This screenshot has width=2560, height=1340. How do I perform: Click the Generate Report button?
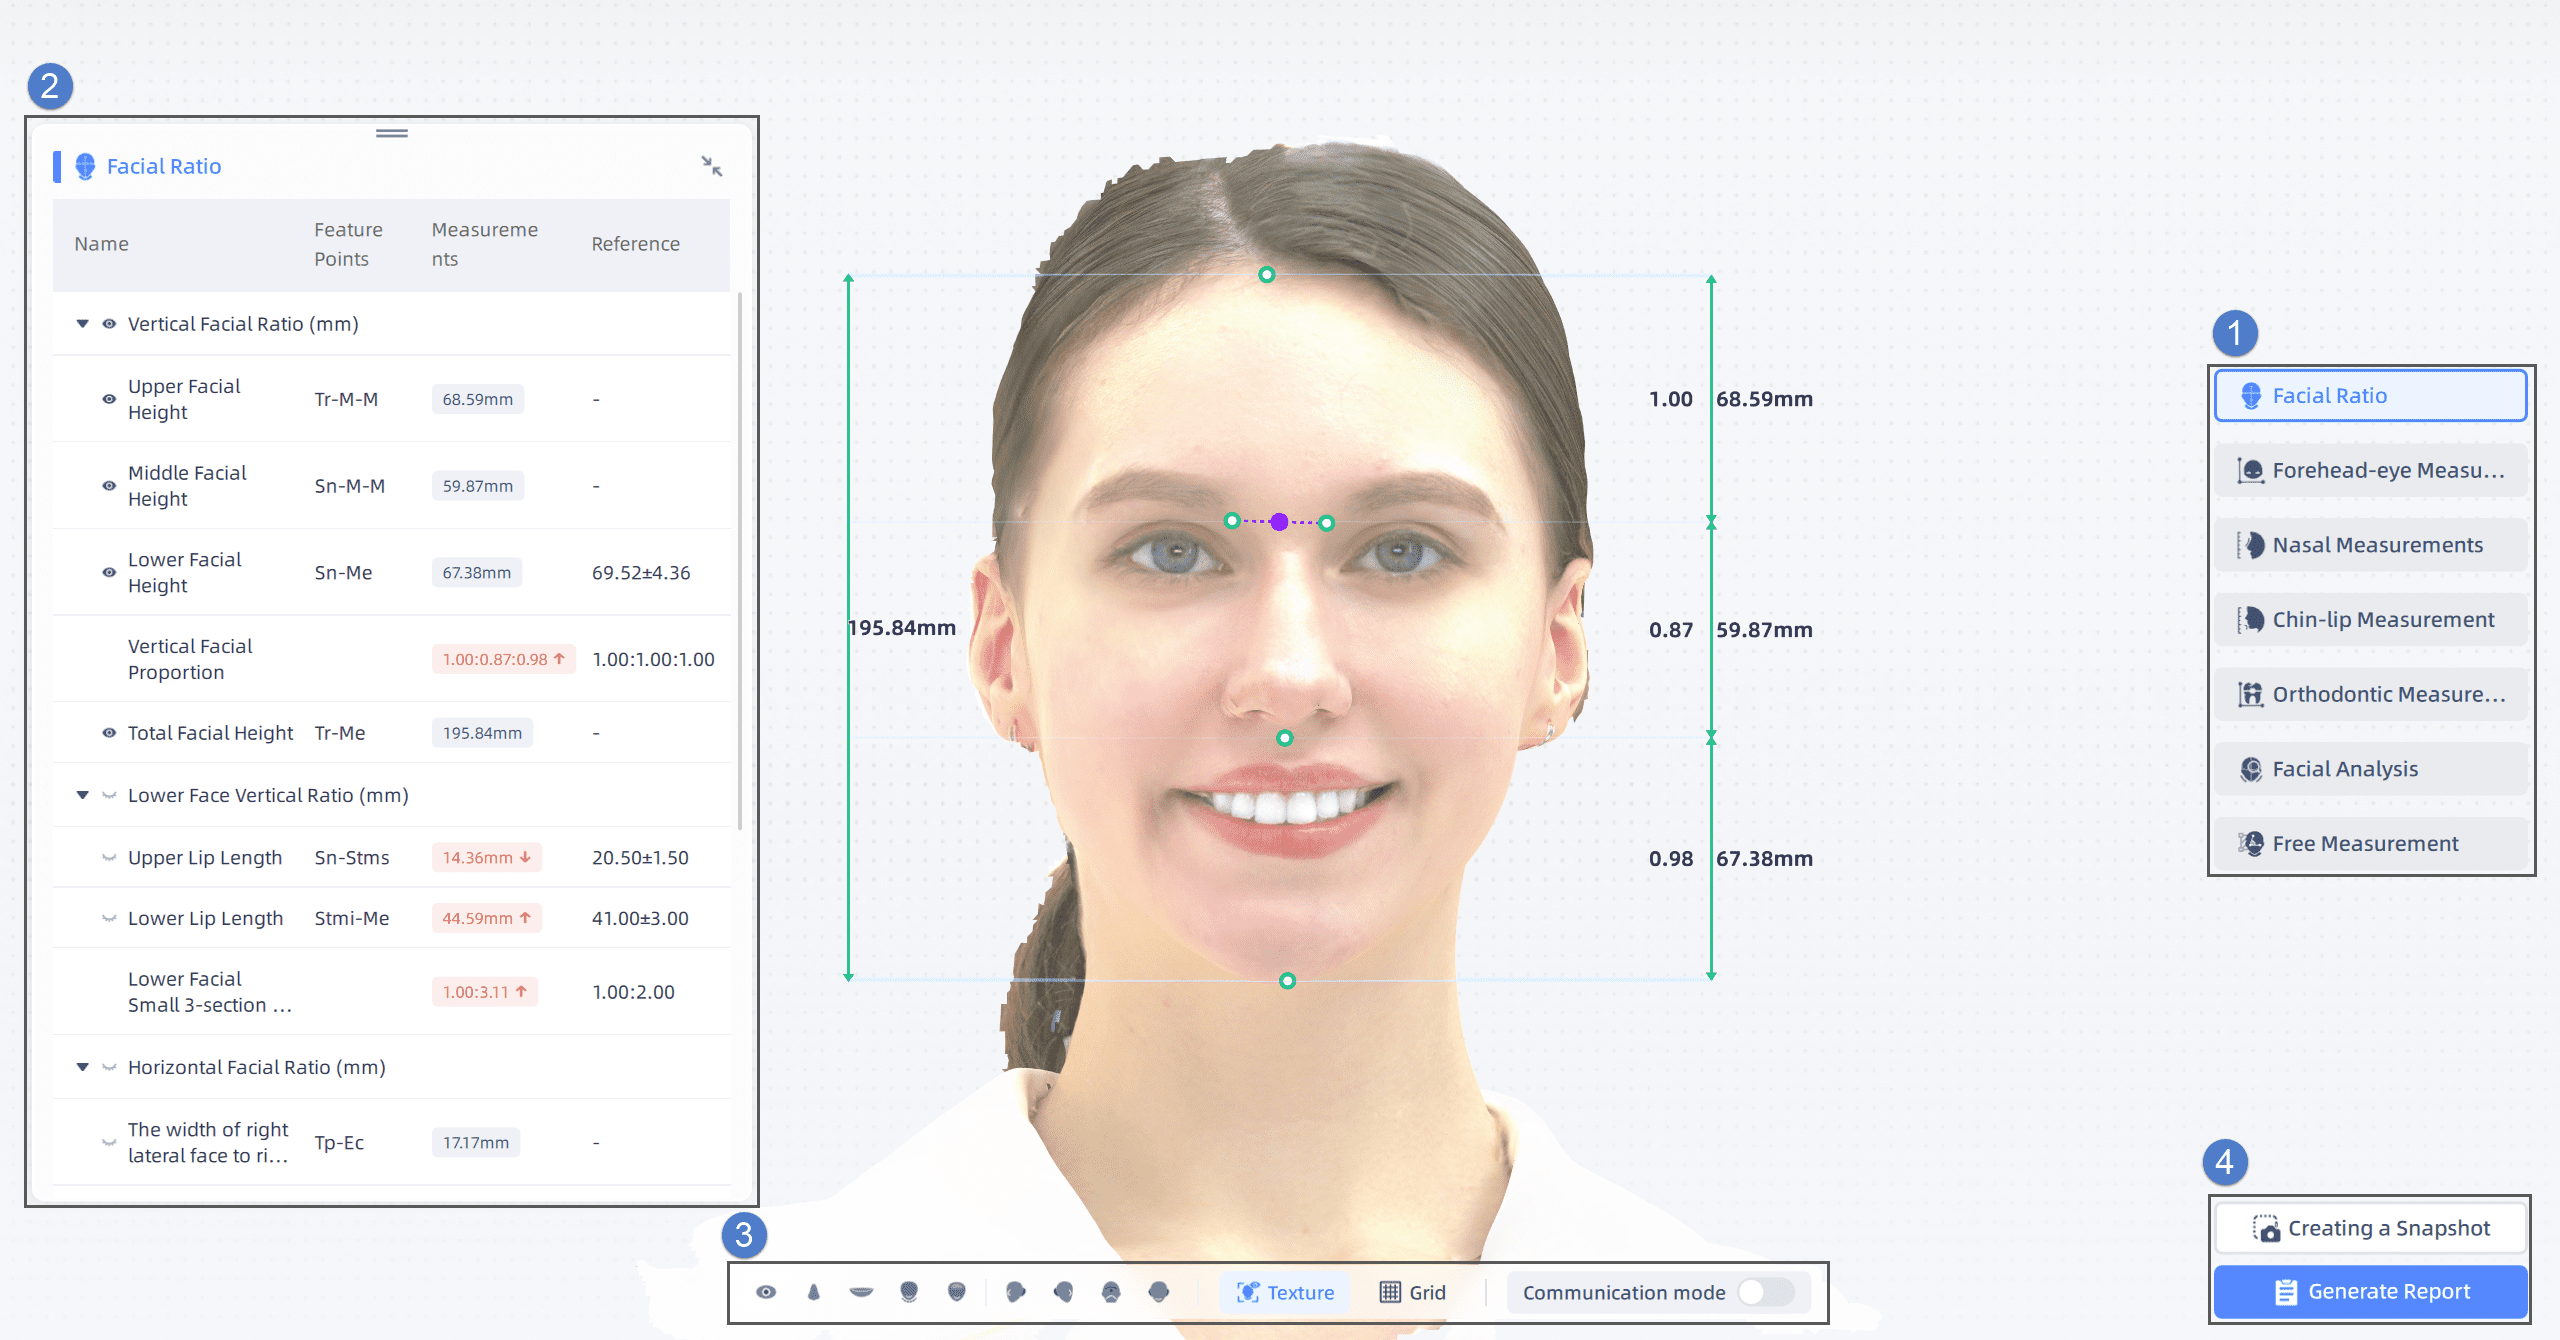2370,1292
